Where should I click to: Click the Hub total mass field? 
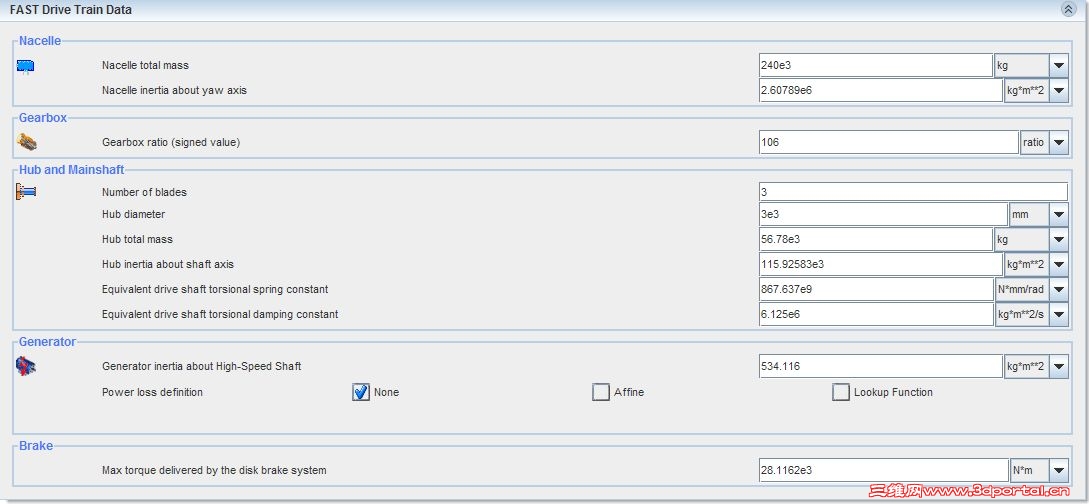tap(876, 240)
